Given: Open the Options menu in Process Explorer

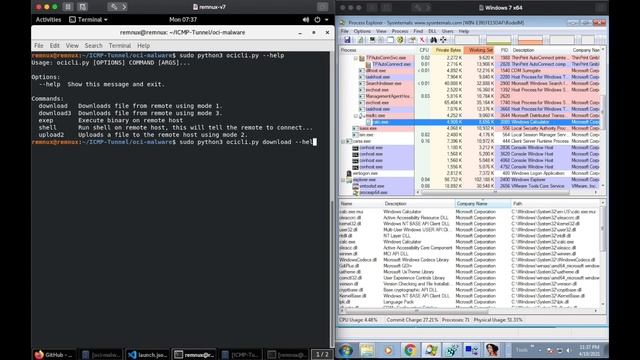Looking at the screenshot, I should point(362,31).
